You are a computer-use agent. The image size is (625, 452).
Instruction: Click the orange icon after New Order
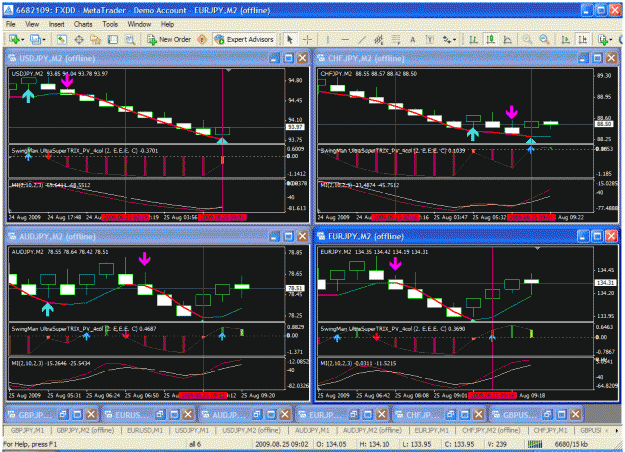tap(202, 39)
